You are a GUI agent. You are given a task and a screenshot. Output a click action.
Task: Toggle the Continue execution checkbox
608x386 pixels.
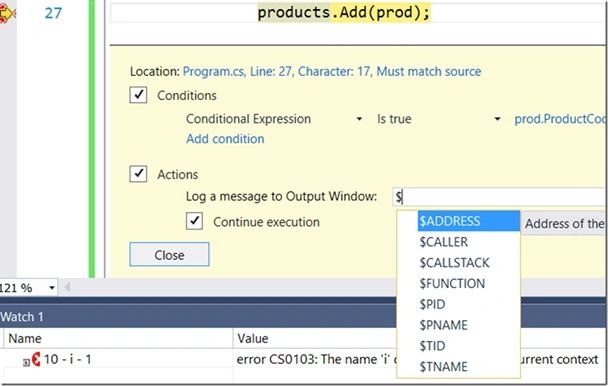click(x=194, y=221)
